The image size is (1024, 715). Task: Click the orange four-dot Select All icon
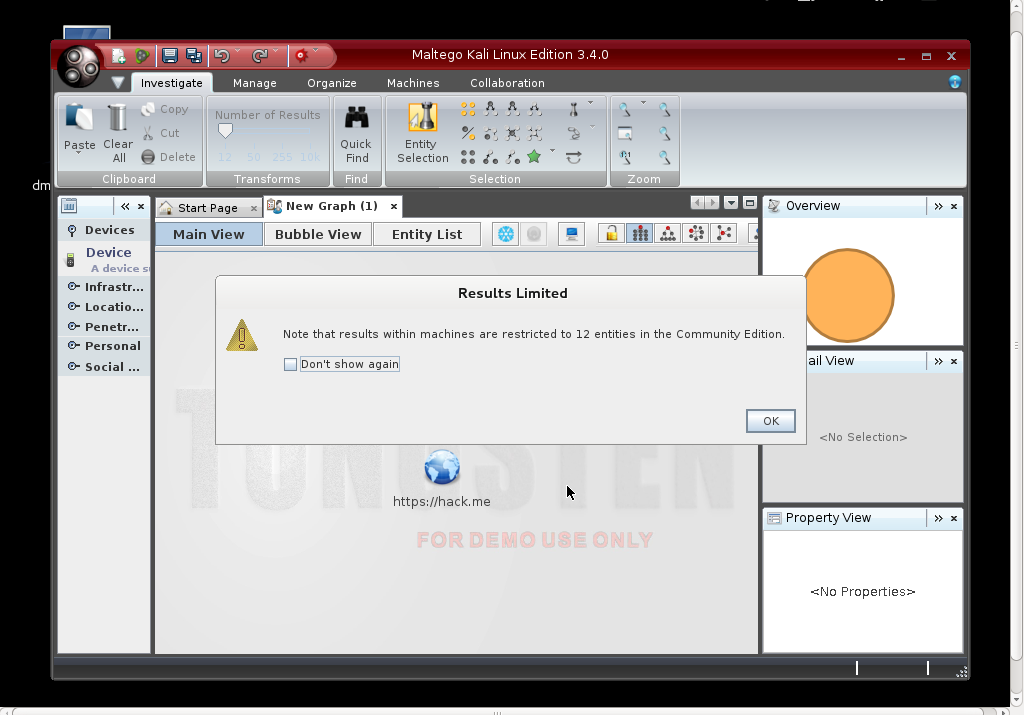(468, 109)
